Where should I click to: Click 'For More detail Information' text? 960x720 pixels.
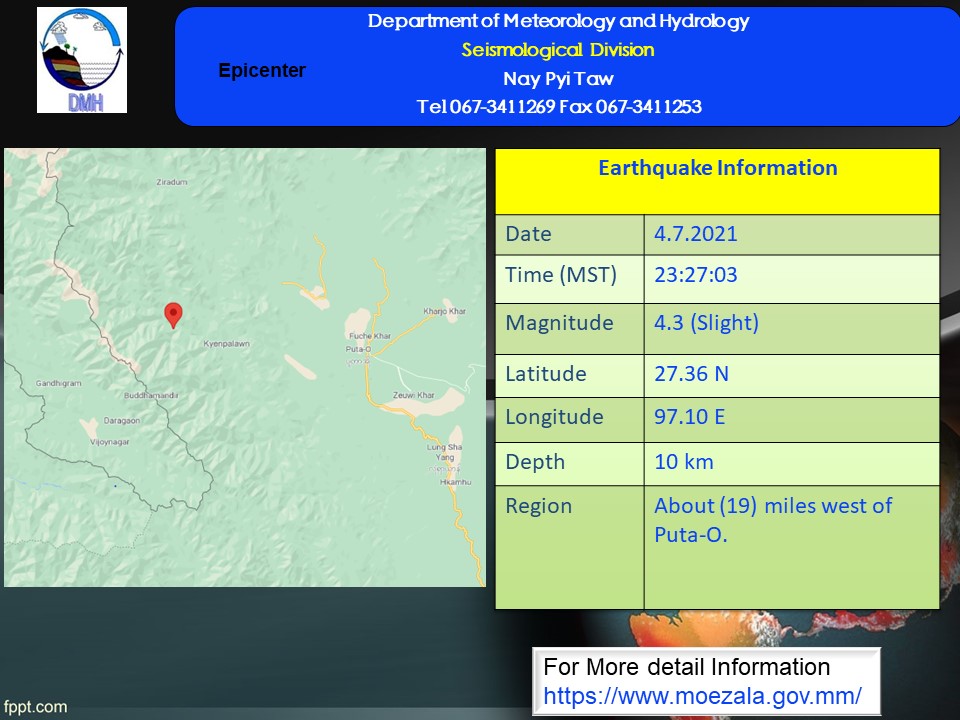pos(686,667)
